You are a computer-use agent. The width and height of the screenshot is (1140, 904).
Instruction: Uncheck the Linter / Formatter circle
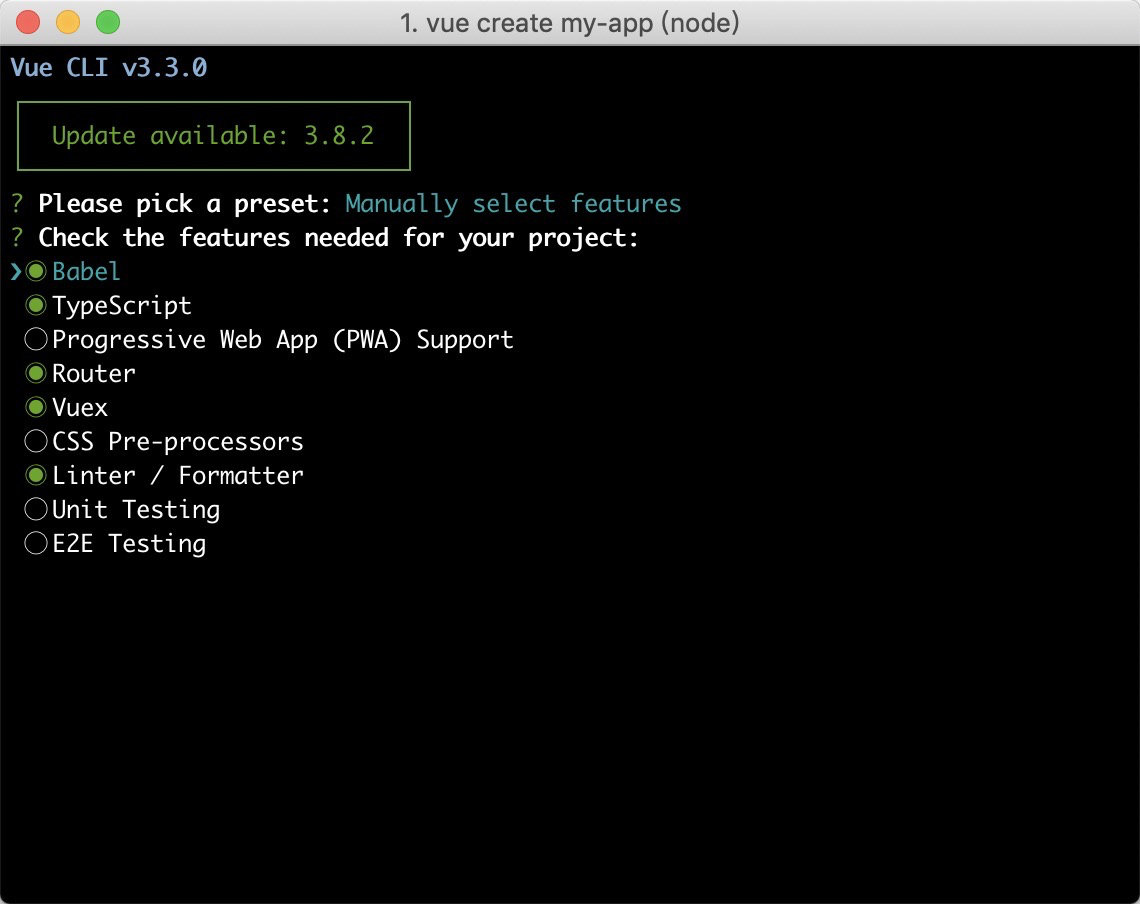point(37,475)
